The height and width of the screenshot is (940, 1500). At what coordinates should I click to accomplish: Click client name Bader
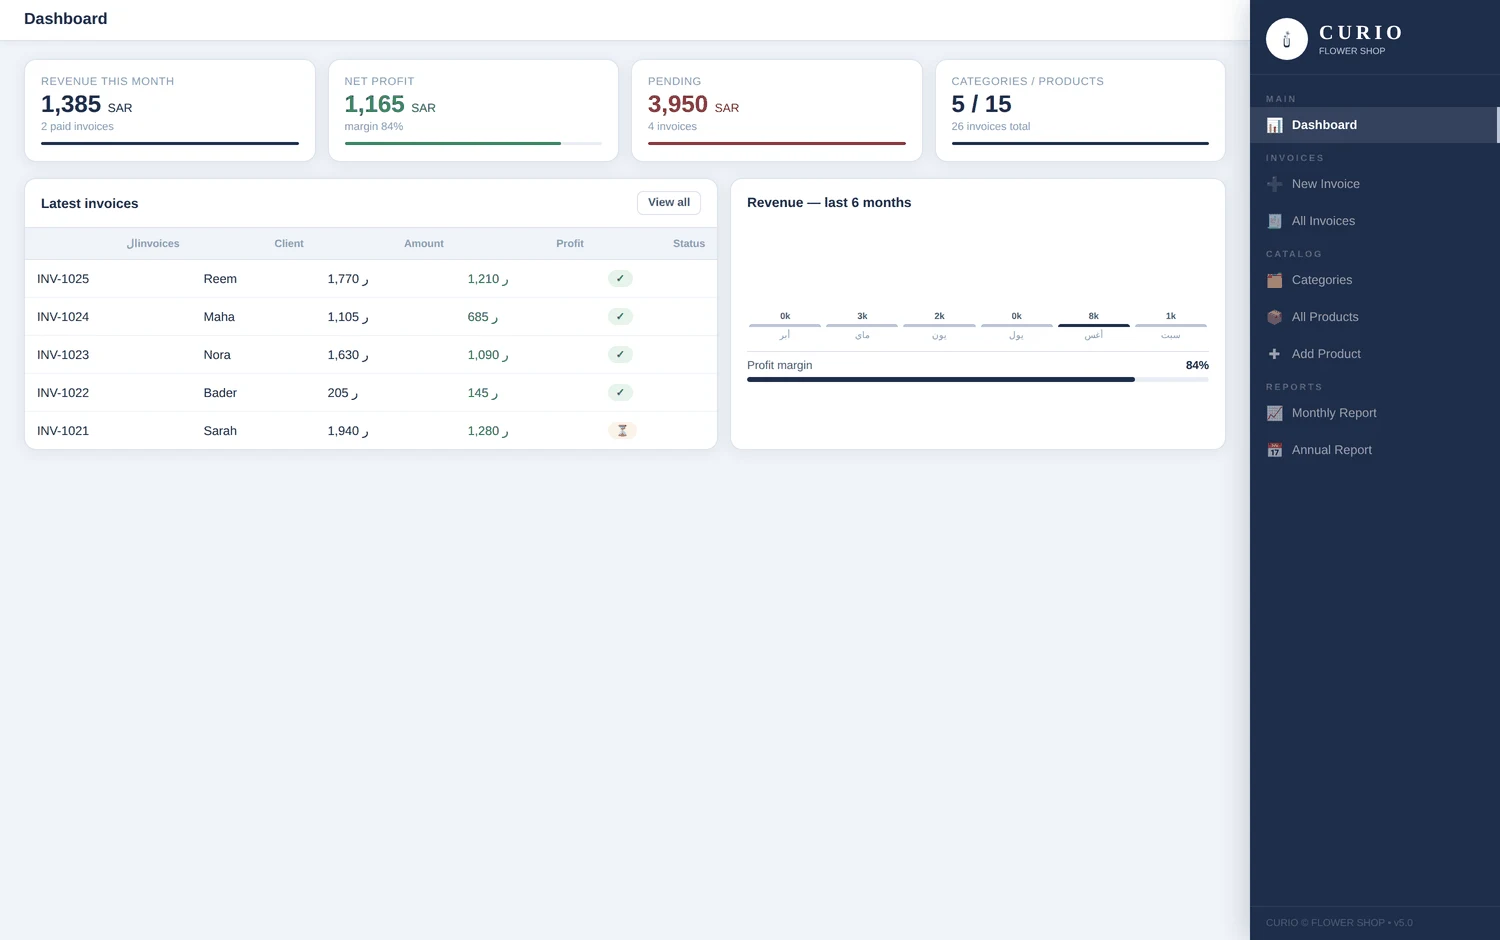[x=220, y=393]
